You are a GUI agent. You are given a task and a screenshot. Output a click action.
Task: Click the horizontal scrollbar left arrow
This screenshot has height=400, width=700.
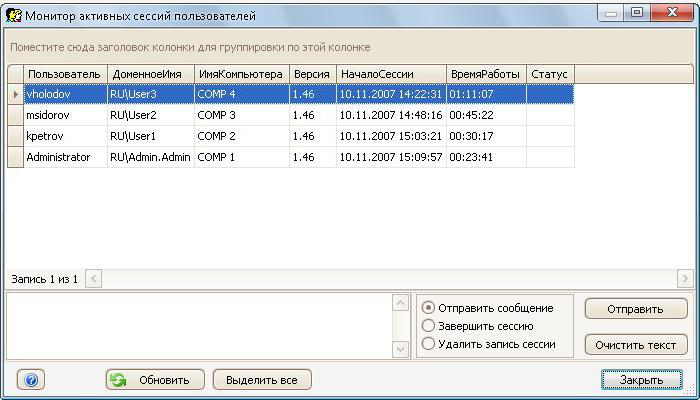93,279
